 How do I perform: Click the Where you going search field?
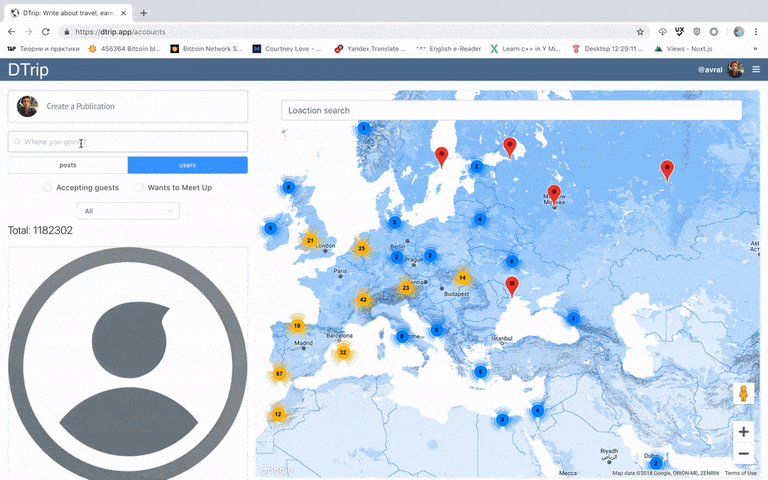click(x=128, y=142)
